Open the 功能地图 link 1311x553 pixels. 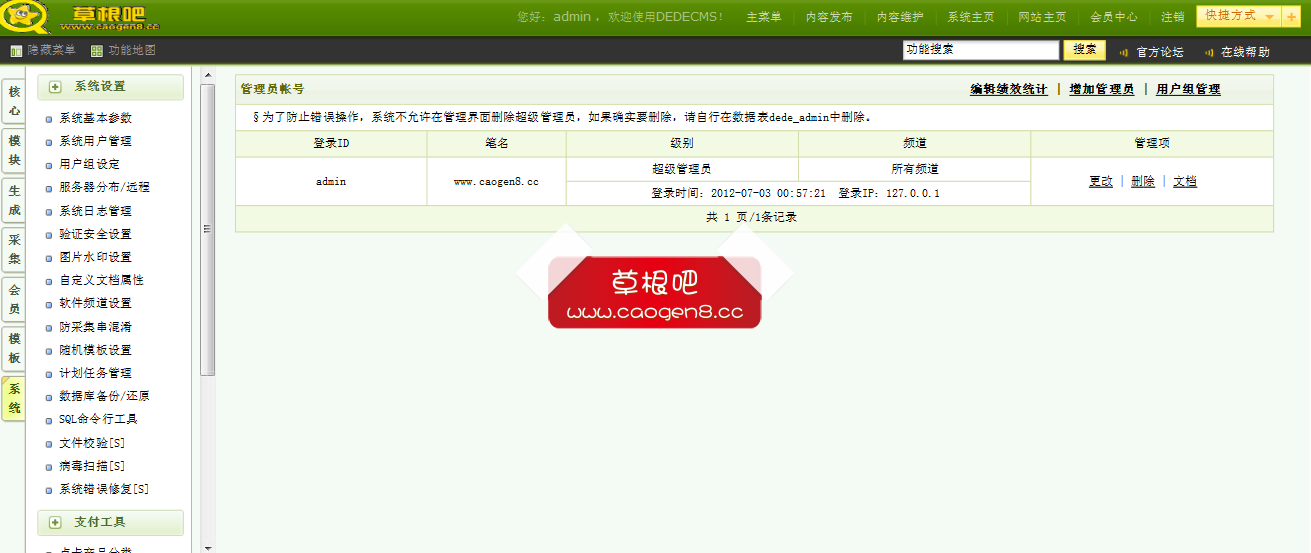pyautogui.click(x=132, y=51)
